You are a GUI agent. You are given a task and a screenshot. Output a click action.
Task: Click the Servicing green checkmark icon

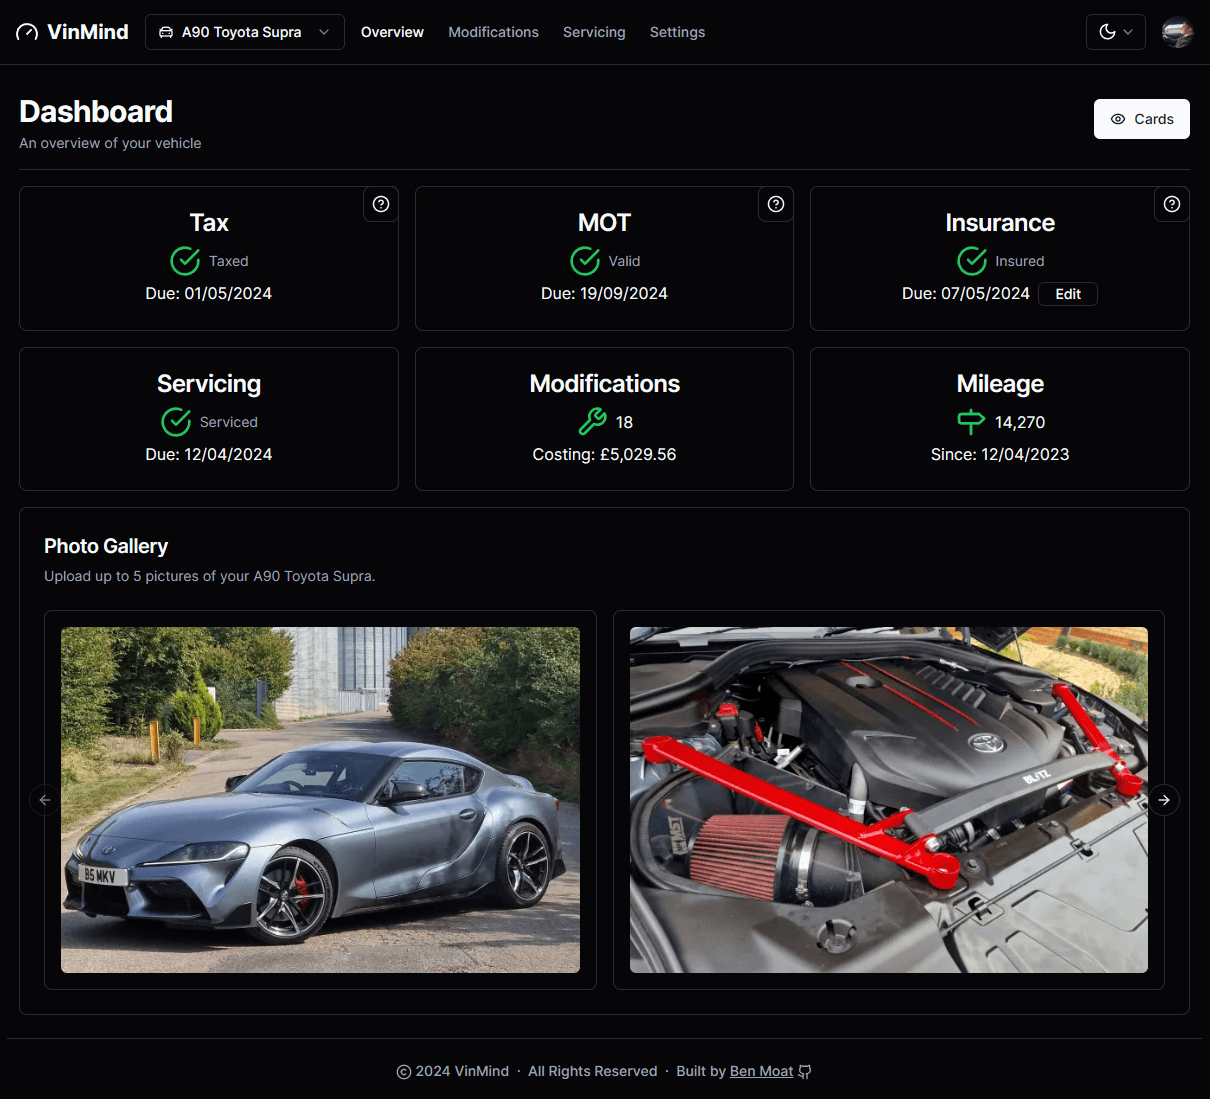[176, 422]
